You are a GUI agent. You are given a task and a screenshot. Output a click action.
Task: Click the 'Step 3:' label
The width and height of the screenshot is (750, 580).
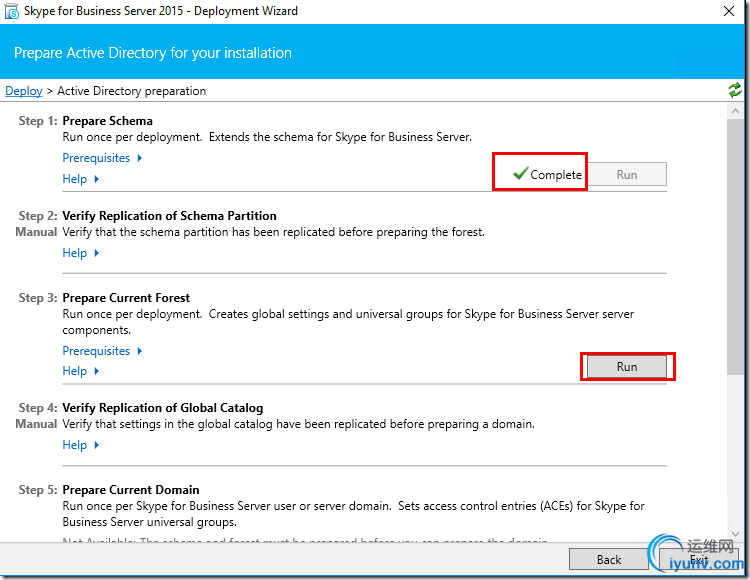click(x=38, y=298)
